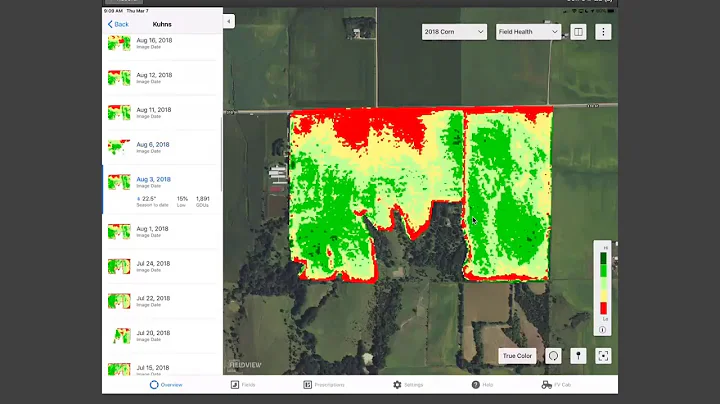Viewport: 720px width, 404px height.
Task: Open the three-dot more options menu
Action: pos(603,32)
